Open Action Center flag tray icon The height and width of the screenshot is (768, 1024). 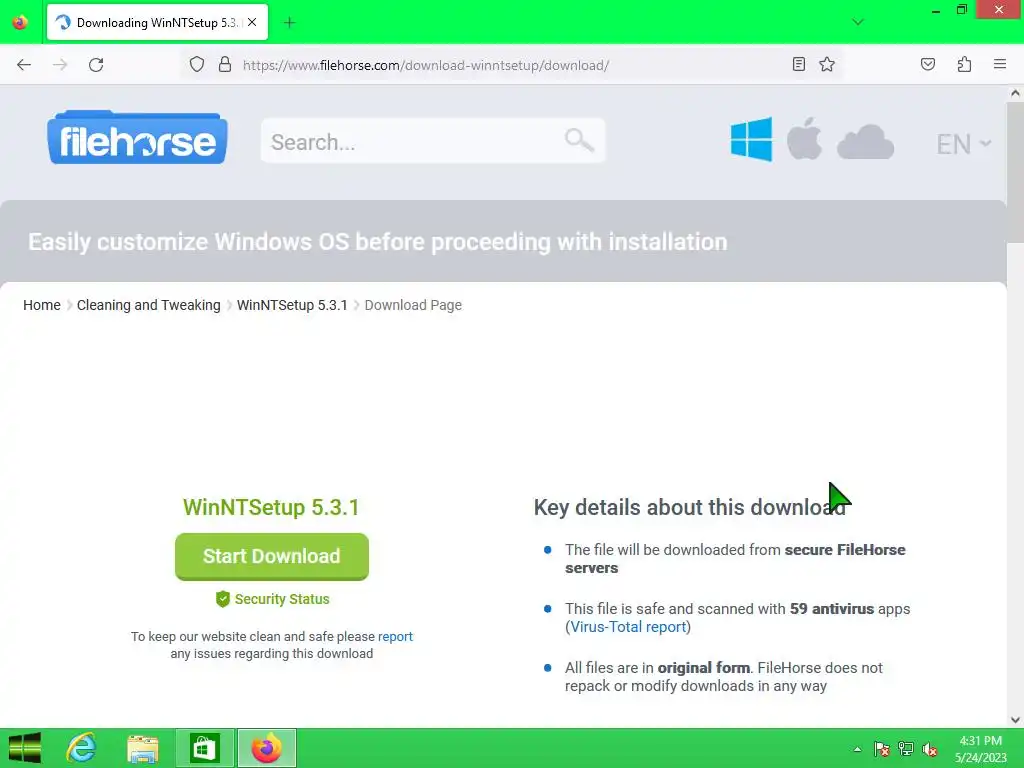coord(882,749)
